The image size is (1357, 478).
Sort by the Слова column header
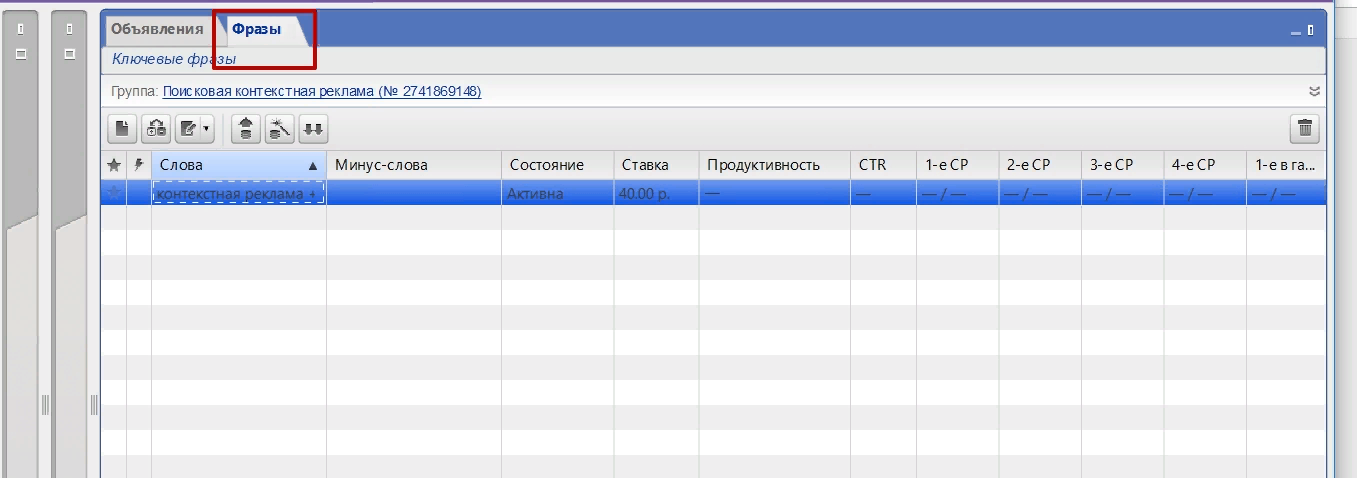pyautogui.click(x=239, y=165)
